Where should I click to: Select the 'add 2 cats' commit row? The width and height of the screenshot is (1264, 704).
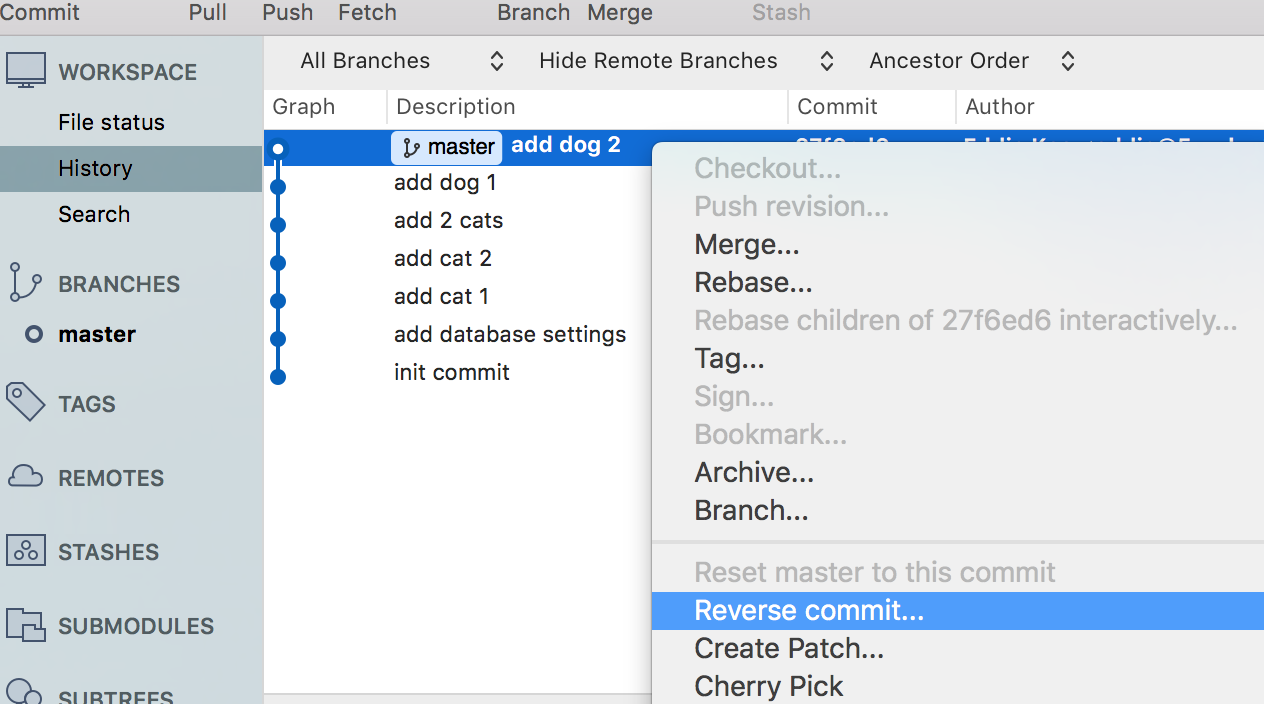448,221
